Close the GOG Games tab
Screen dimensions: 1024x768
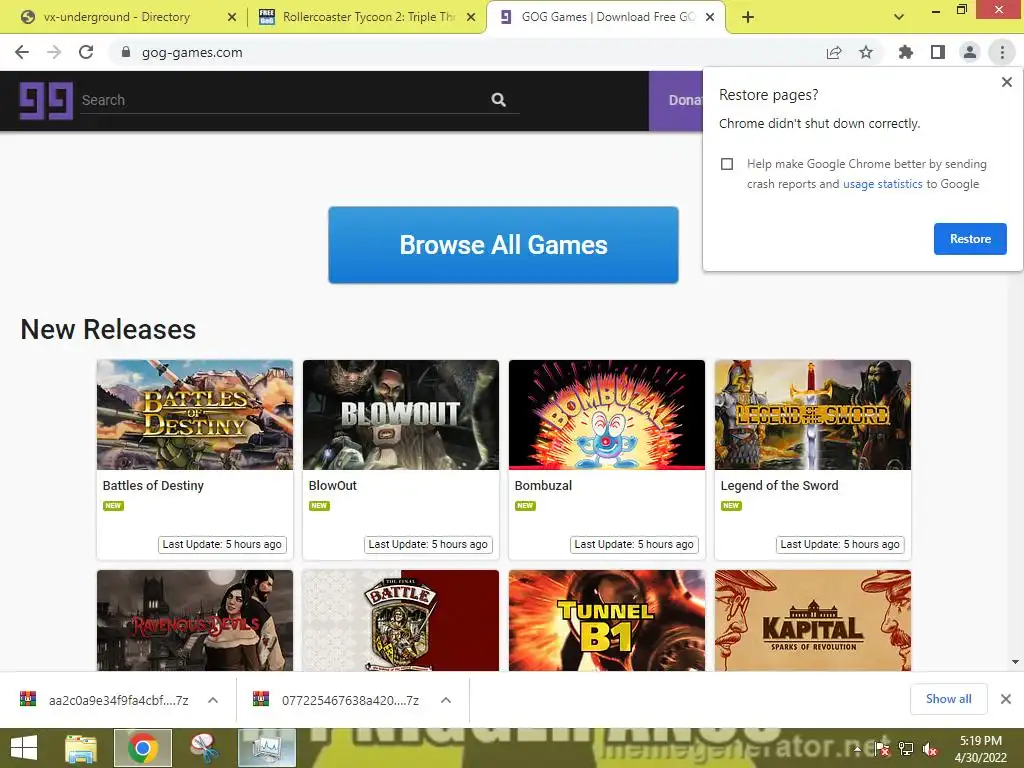[x=710, y=17]
